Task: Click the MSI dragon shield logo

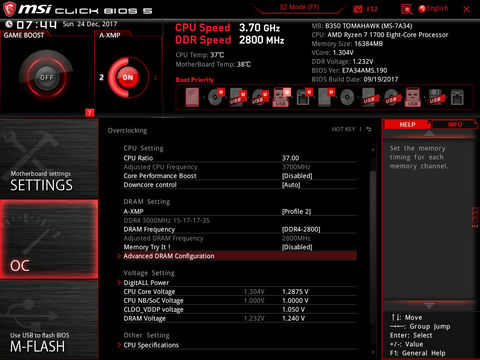Action: click(x=9, y=9)
